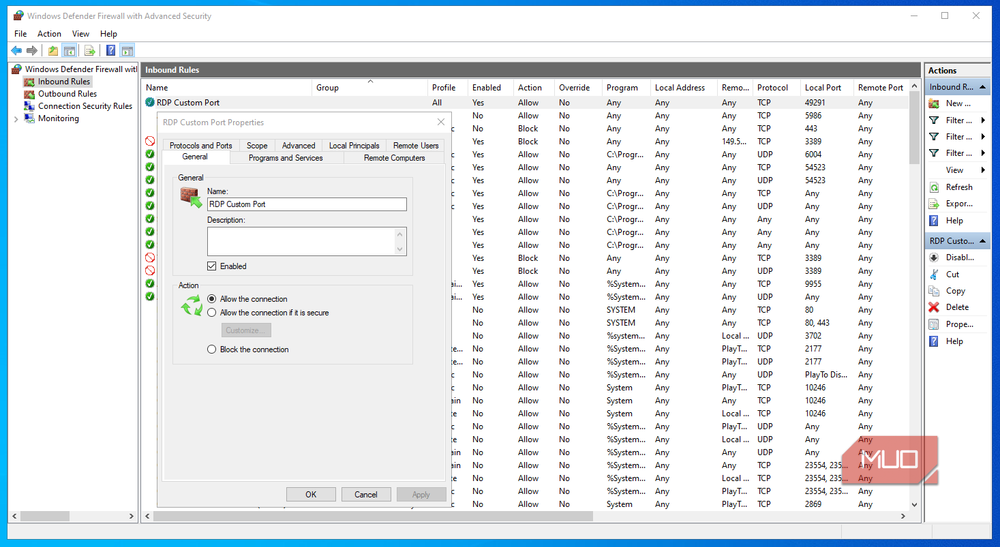Click the Properties icon in Actions pane
Screen dimensions: 1000x547
934,325
